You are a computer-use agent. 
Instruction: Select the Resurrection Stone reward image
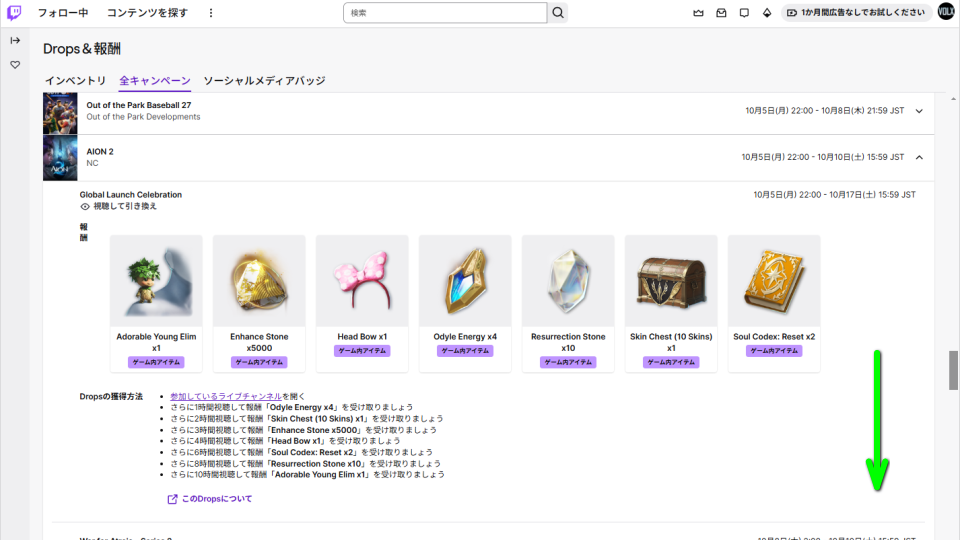pos(568,281)
